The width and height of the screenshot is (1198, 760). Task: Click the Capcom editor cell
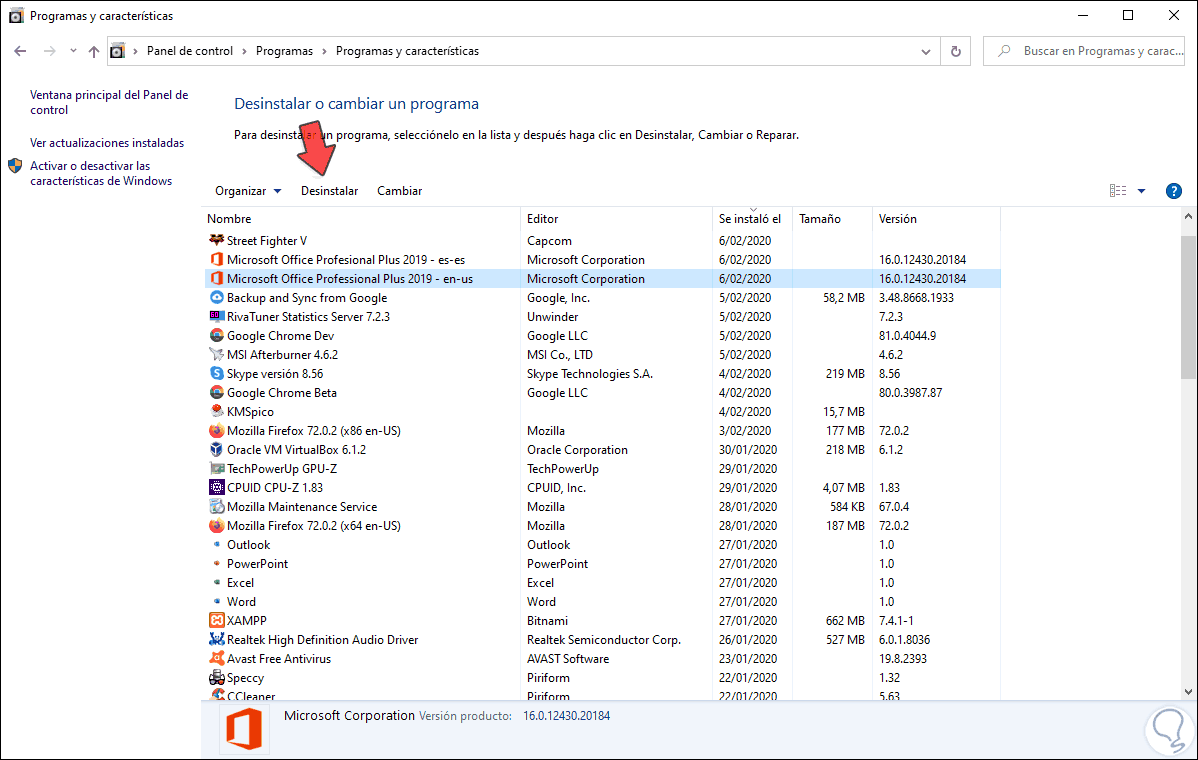point(549,241)
